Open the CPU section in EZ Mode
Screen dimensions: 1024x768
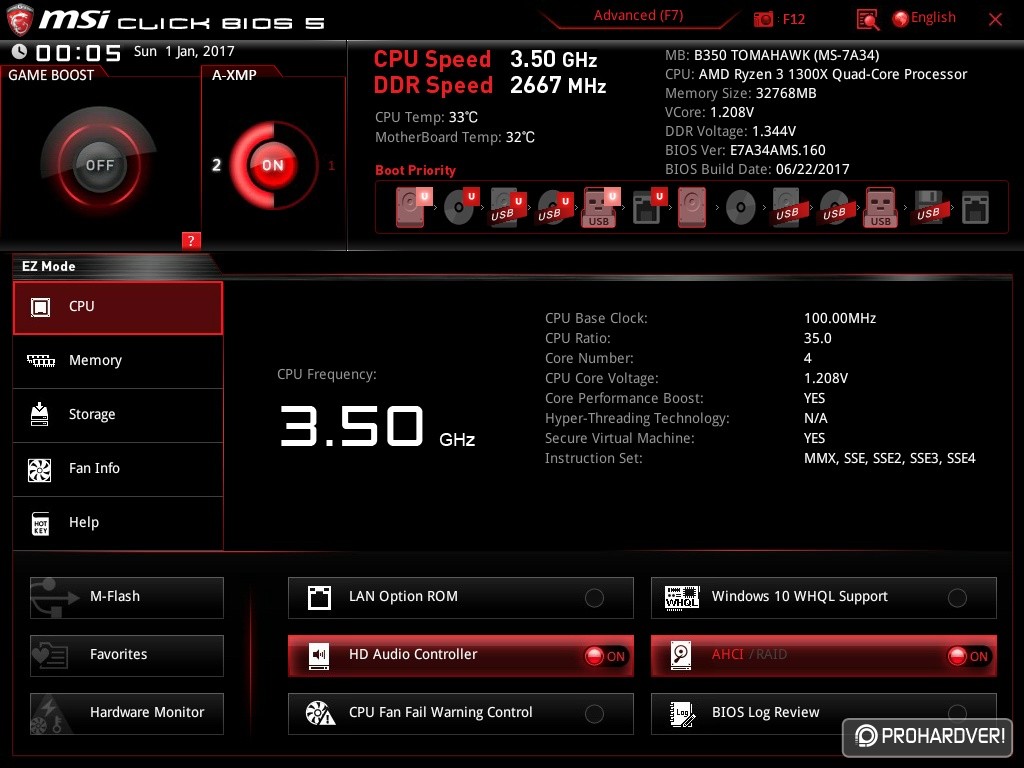[118, 308]
